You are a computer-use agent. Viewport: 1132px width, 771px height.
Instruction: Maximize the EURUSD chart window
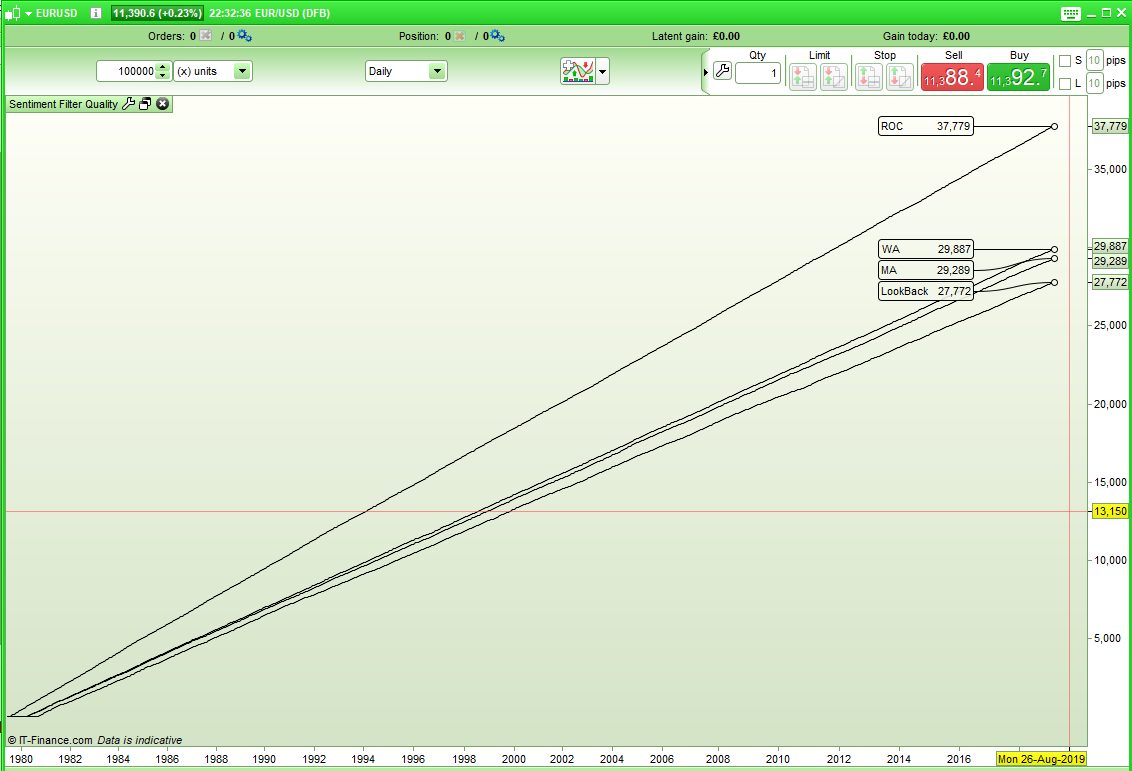(x=1106, y=13)
